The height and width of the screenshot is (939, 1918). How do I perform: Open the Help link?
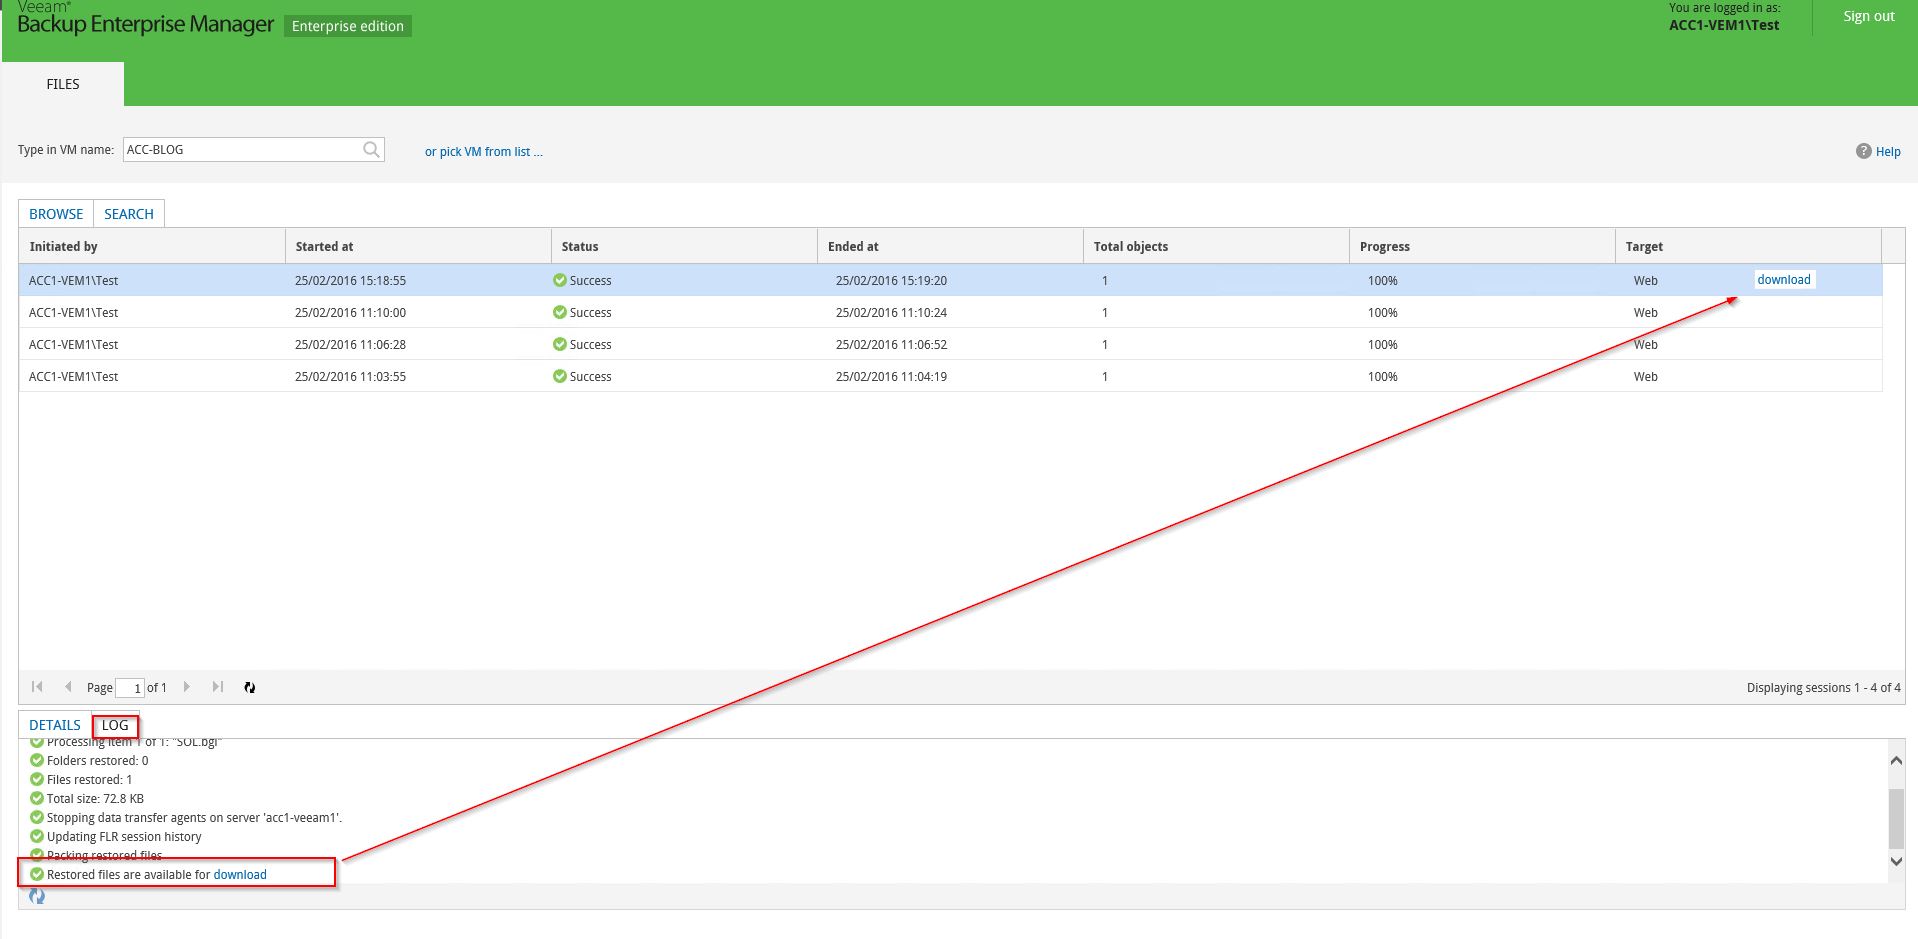(x=1888, y=152)
